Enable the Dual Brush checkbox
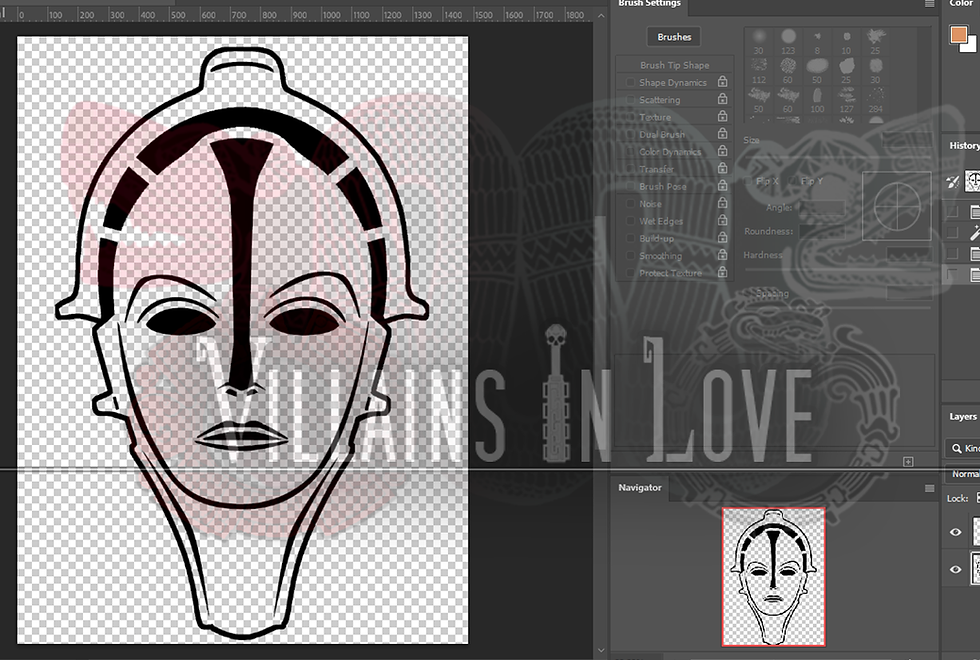The height and width of the screenshot is (660, 980). [630, 134]
